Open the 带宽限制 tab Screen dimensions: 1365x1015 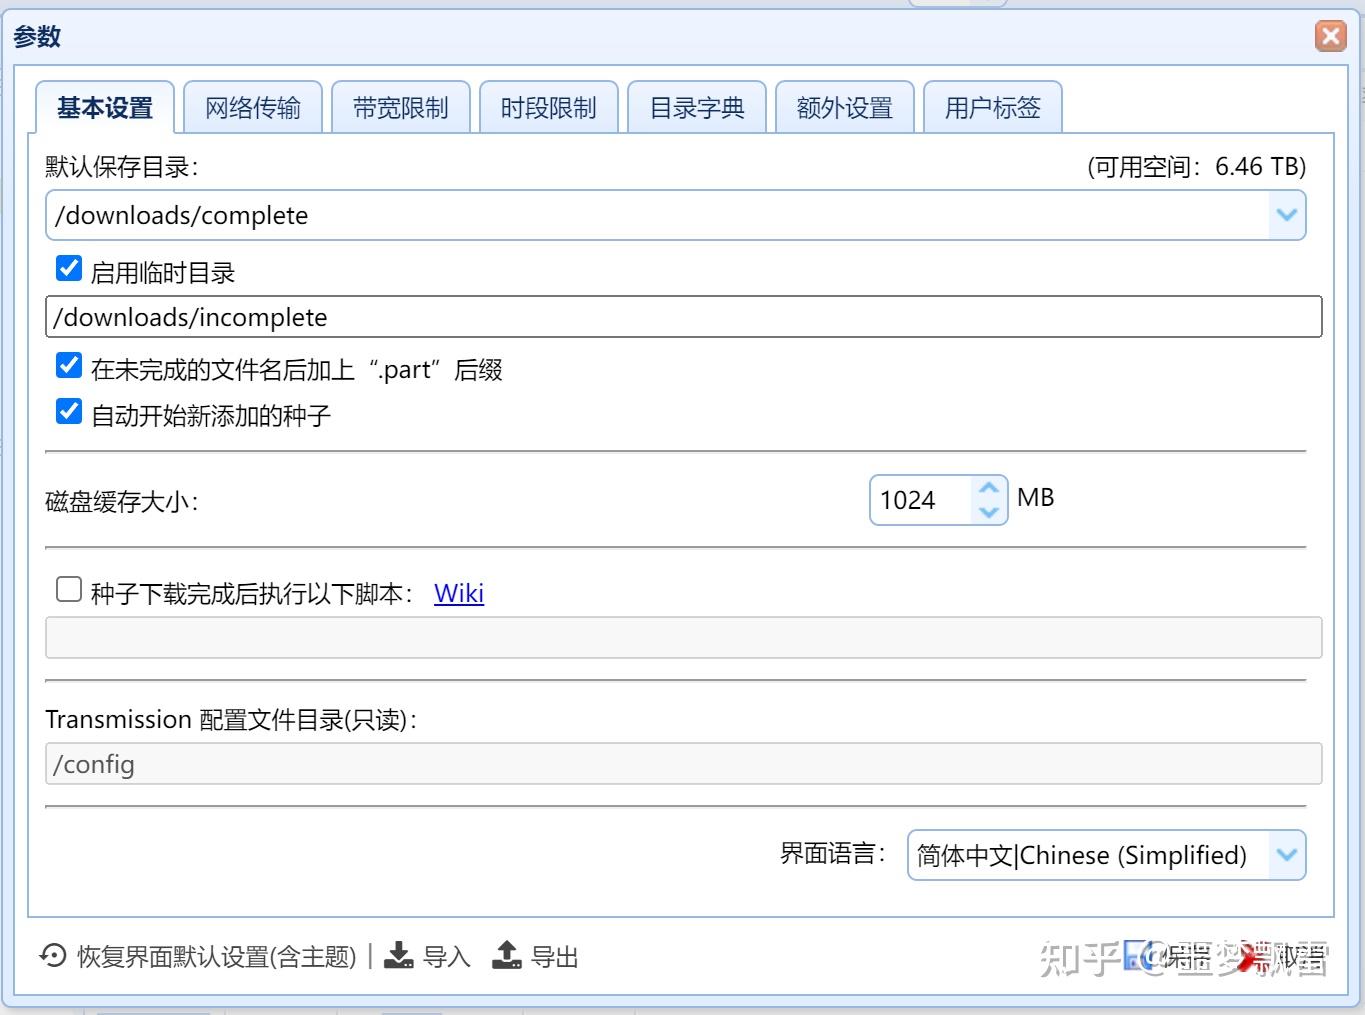pyautogui.click(x=401, y=107)
